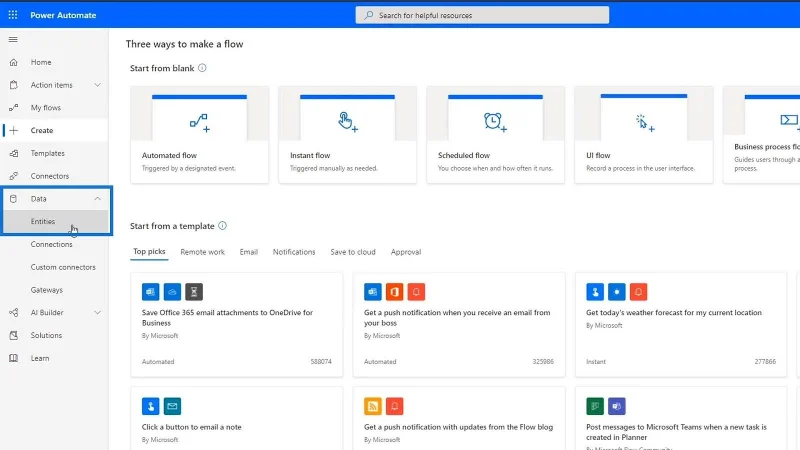Open Entities under Data
The width and height of the screenshot is (800, 450).
pyautogui.click(x=55, y=221)
